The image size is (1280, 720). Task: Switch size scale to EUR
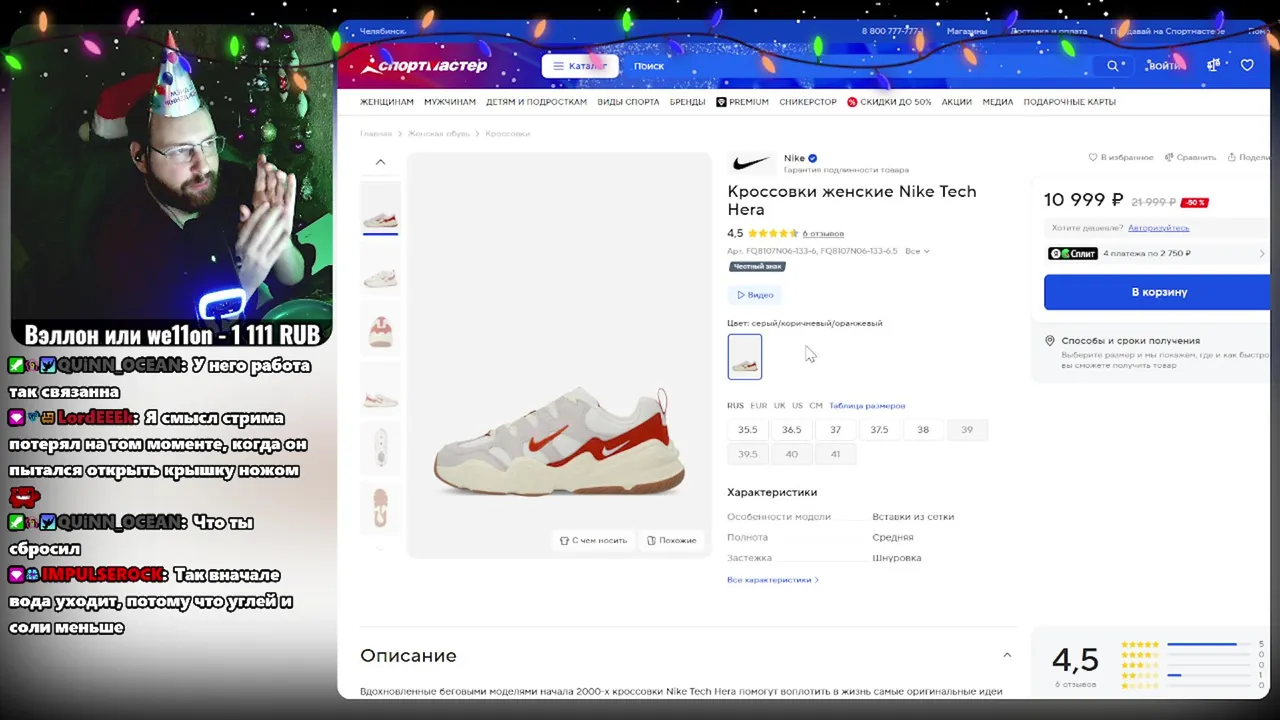coord(759,405)
